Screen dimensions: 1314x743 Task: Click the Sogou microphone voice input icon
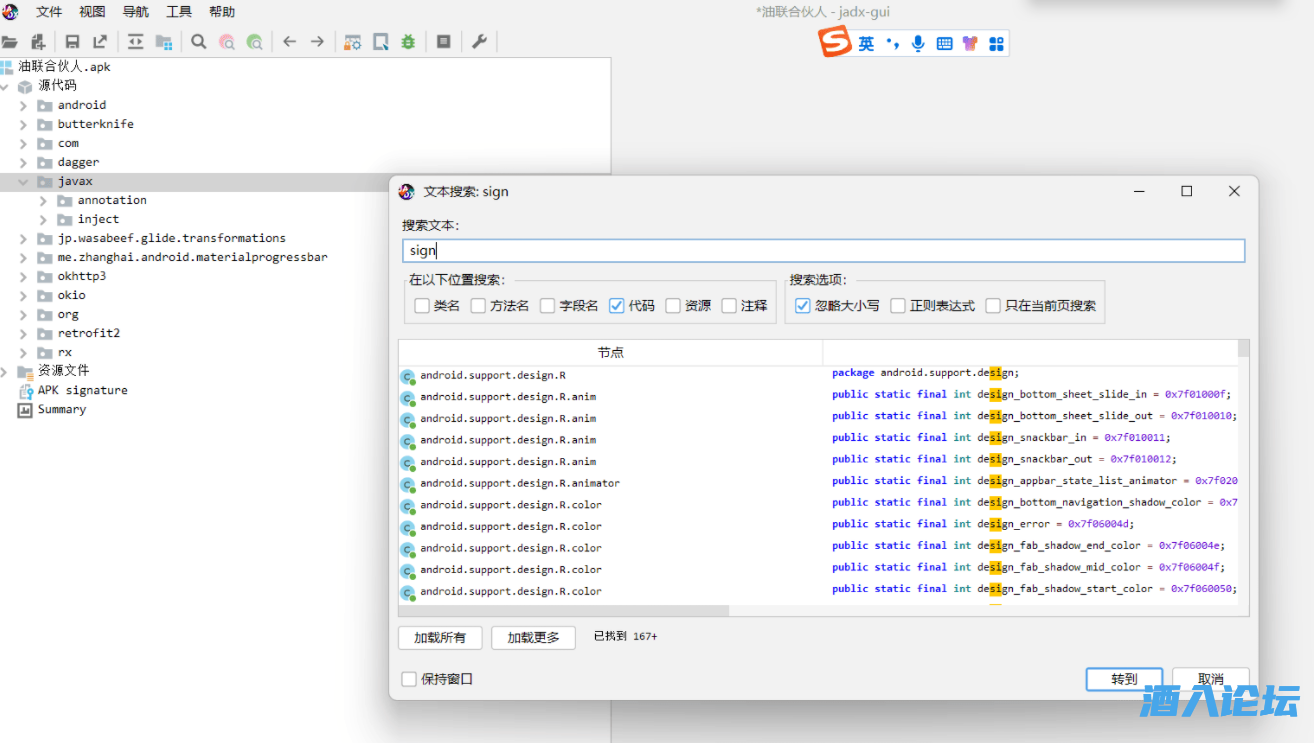point(918,44)
